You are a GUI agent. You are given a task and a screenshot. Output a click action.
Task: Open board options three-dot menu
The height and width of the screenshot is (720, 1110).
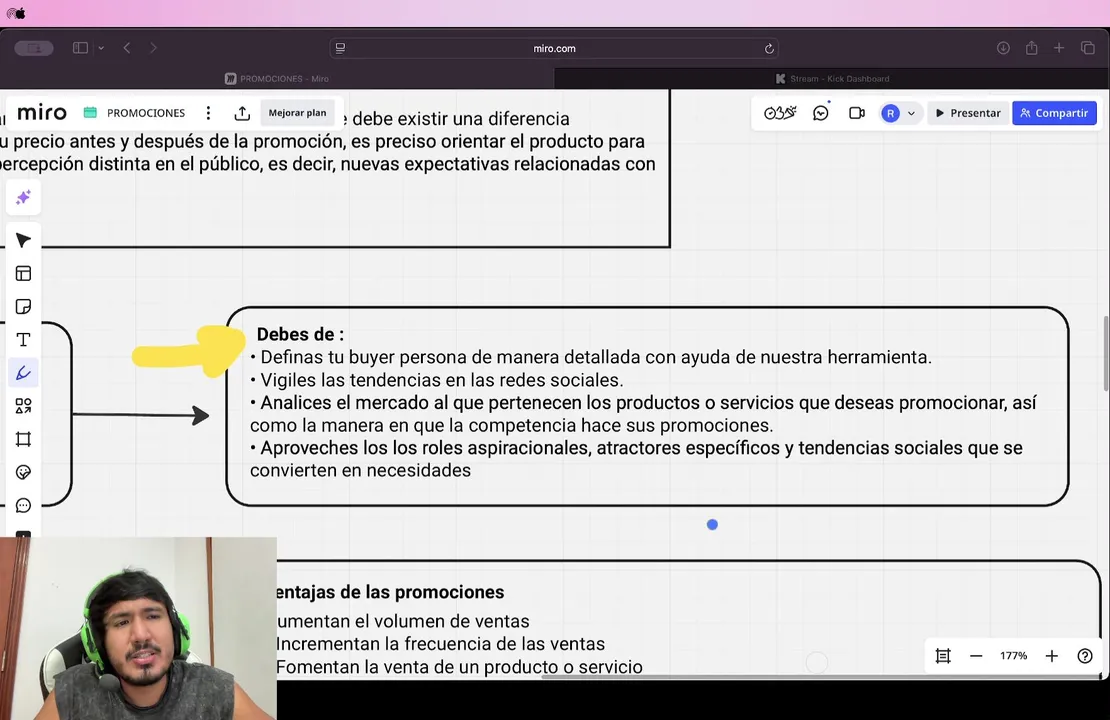(x=208, y=113)
